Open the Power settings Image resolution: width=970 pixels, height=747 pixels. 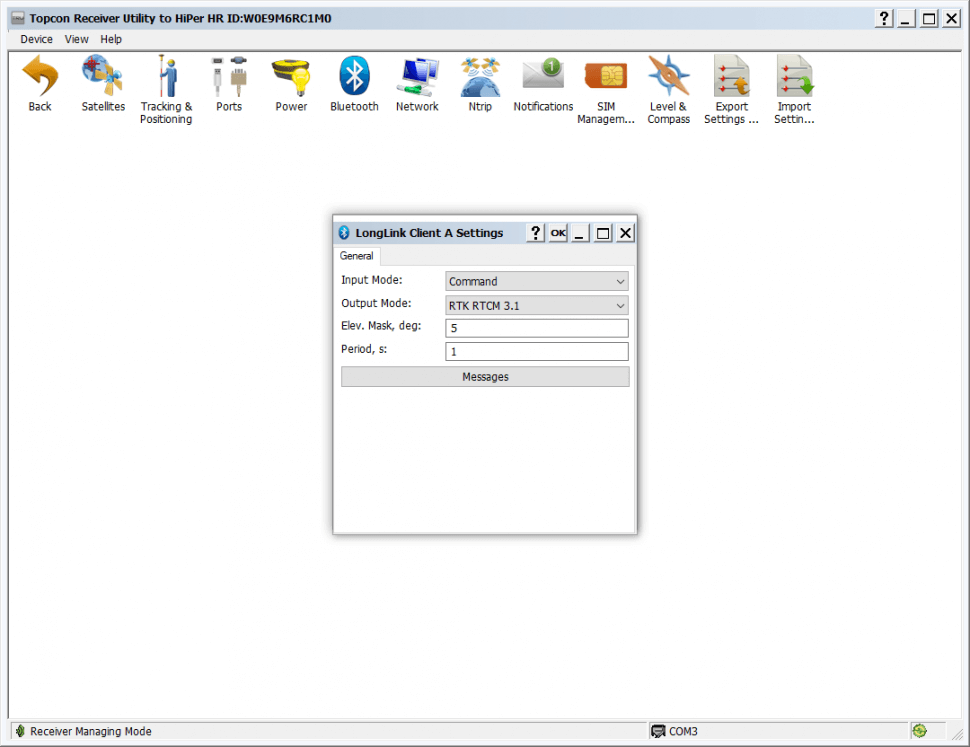(x=291, y=83)
